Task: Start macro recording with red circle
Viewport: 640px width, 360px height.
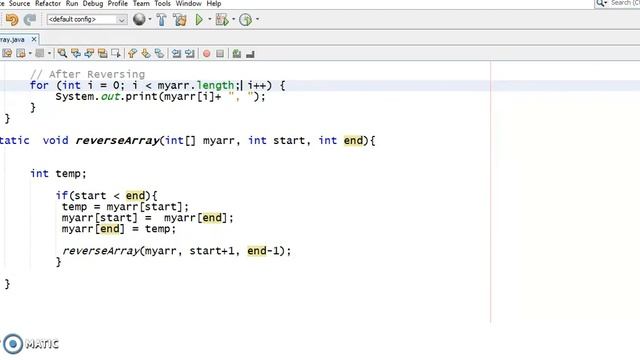Action: click(x=207, y=53)
